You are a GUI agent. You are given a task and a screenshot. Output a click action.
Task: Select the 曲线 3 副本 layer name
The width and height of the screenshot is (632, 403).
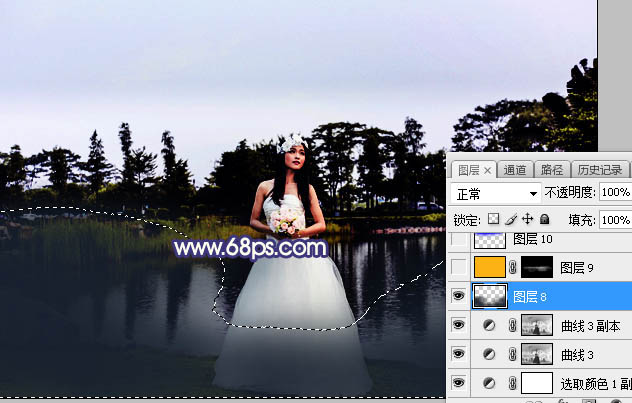[x=590, y=326]
